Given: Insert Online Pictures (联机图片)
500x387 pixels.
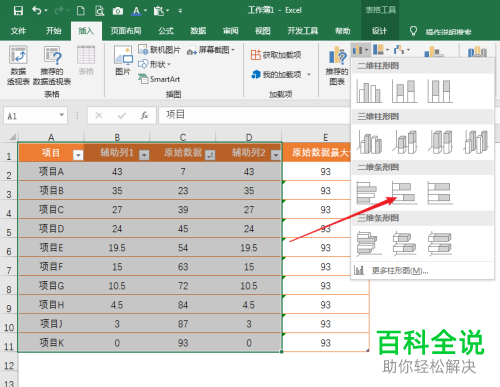Looking at the screenshot, I should [159, 50].
